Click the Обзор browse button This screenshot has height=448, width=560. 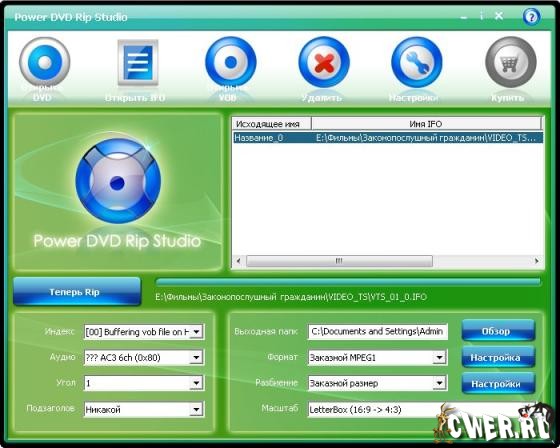(498, 331)
